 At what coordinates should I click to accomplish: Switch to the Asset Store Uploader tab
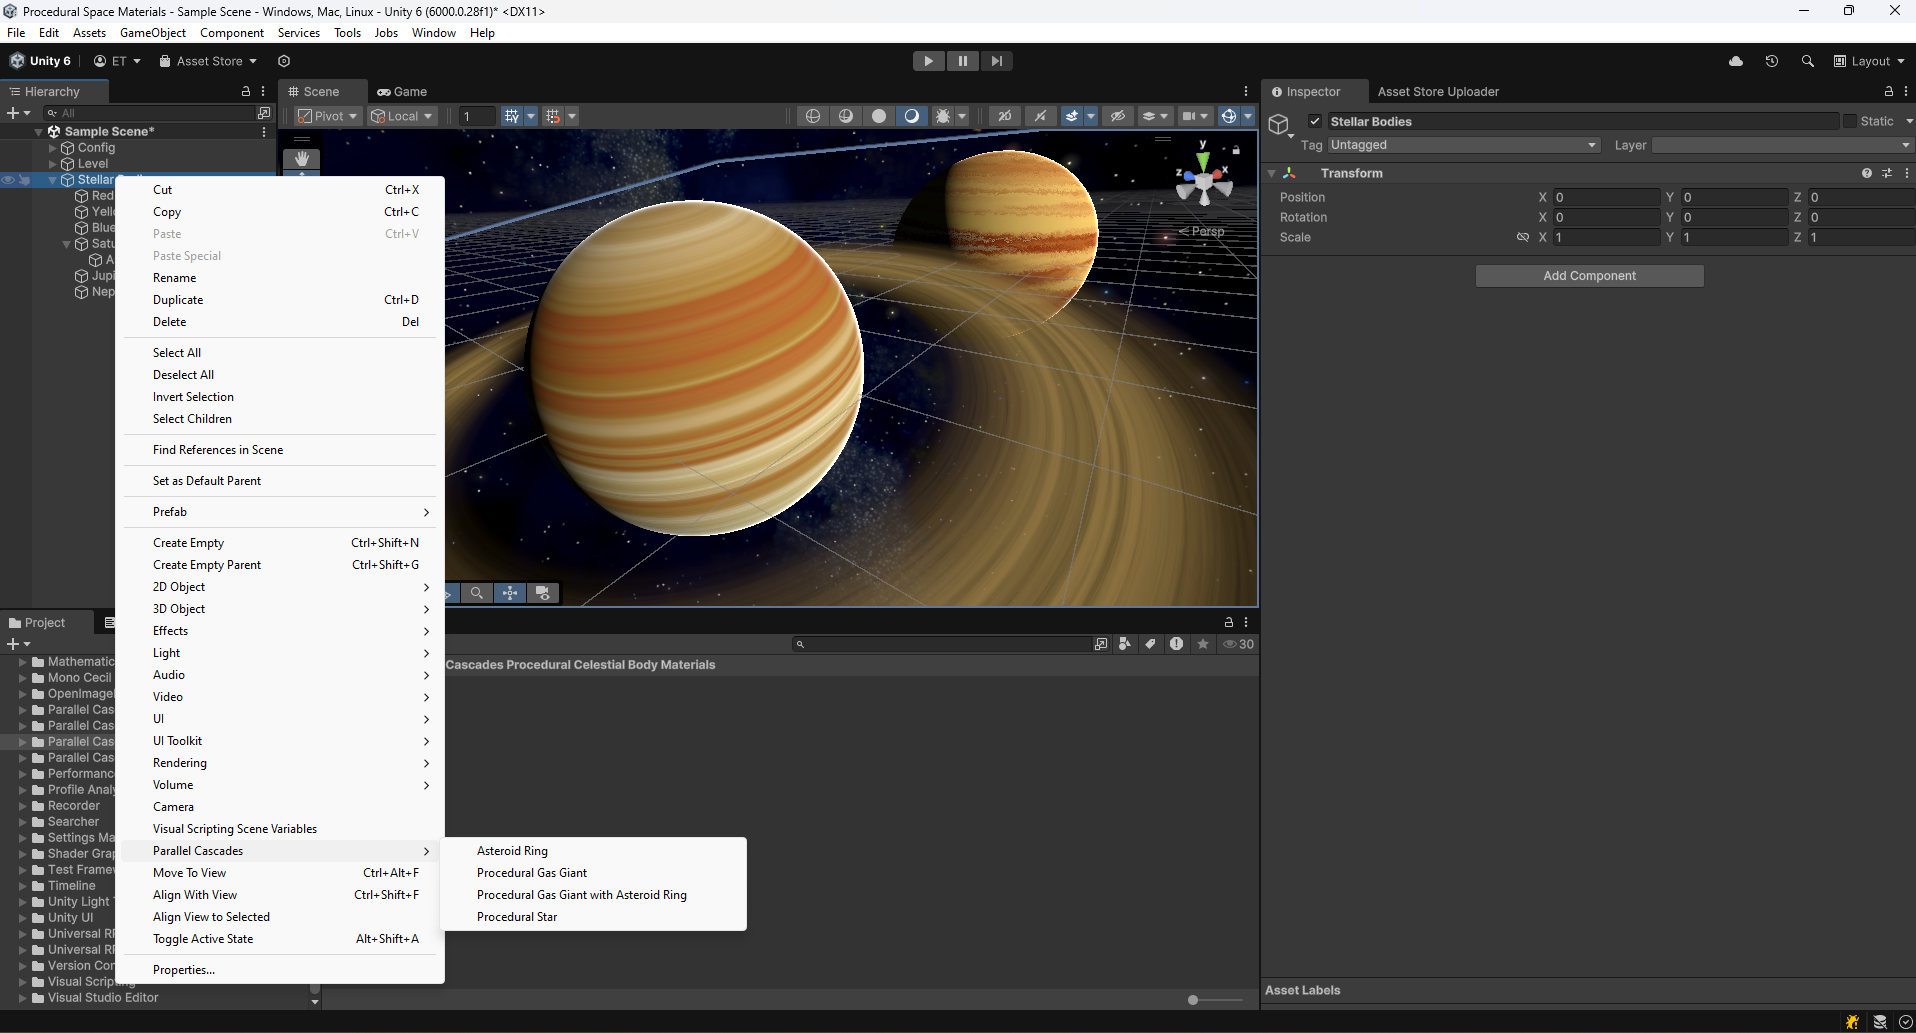point(1437,91)
